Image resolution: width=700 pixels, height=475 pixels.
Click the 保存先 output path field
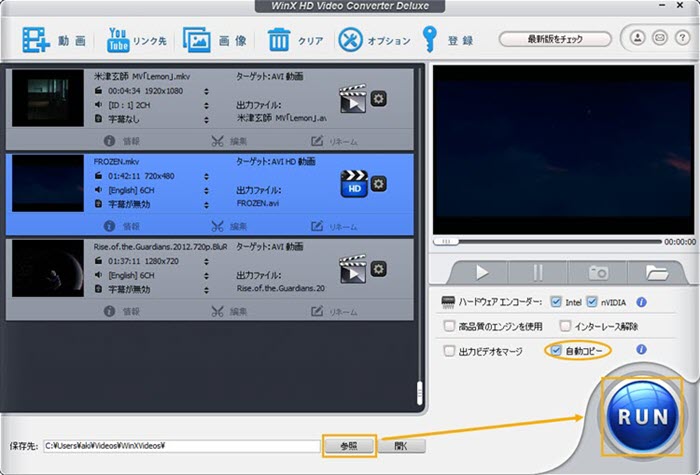click(x=182, y=446)
